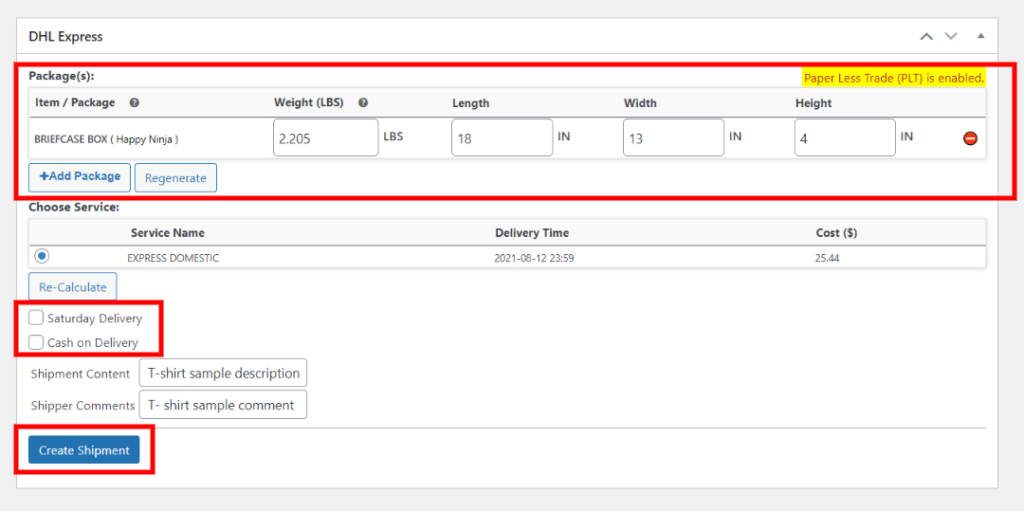This screenshot has height=511, width=1024.
Task: Create the shipment
Action: click(x=84, y=450)
